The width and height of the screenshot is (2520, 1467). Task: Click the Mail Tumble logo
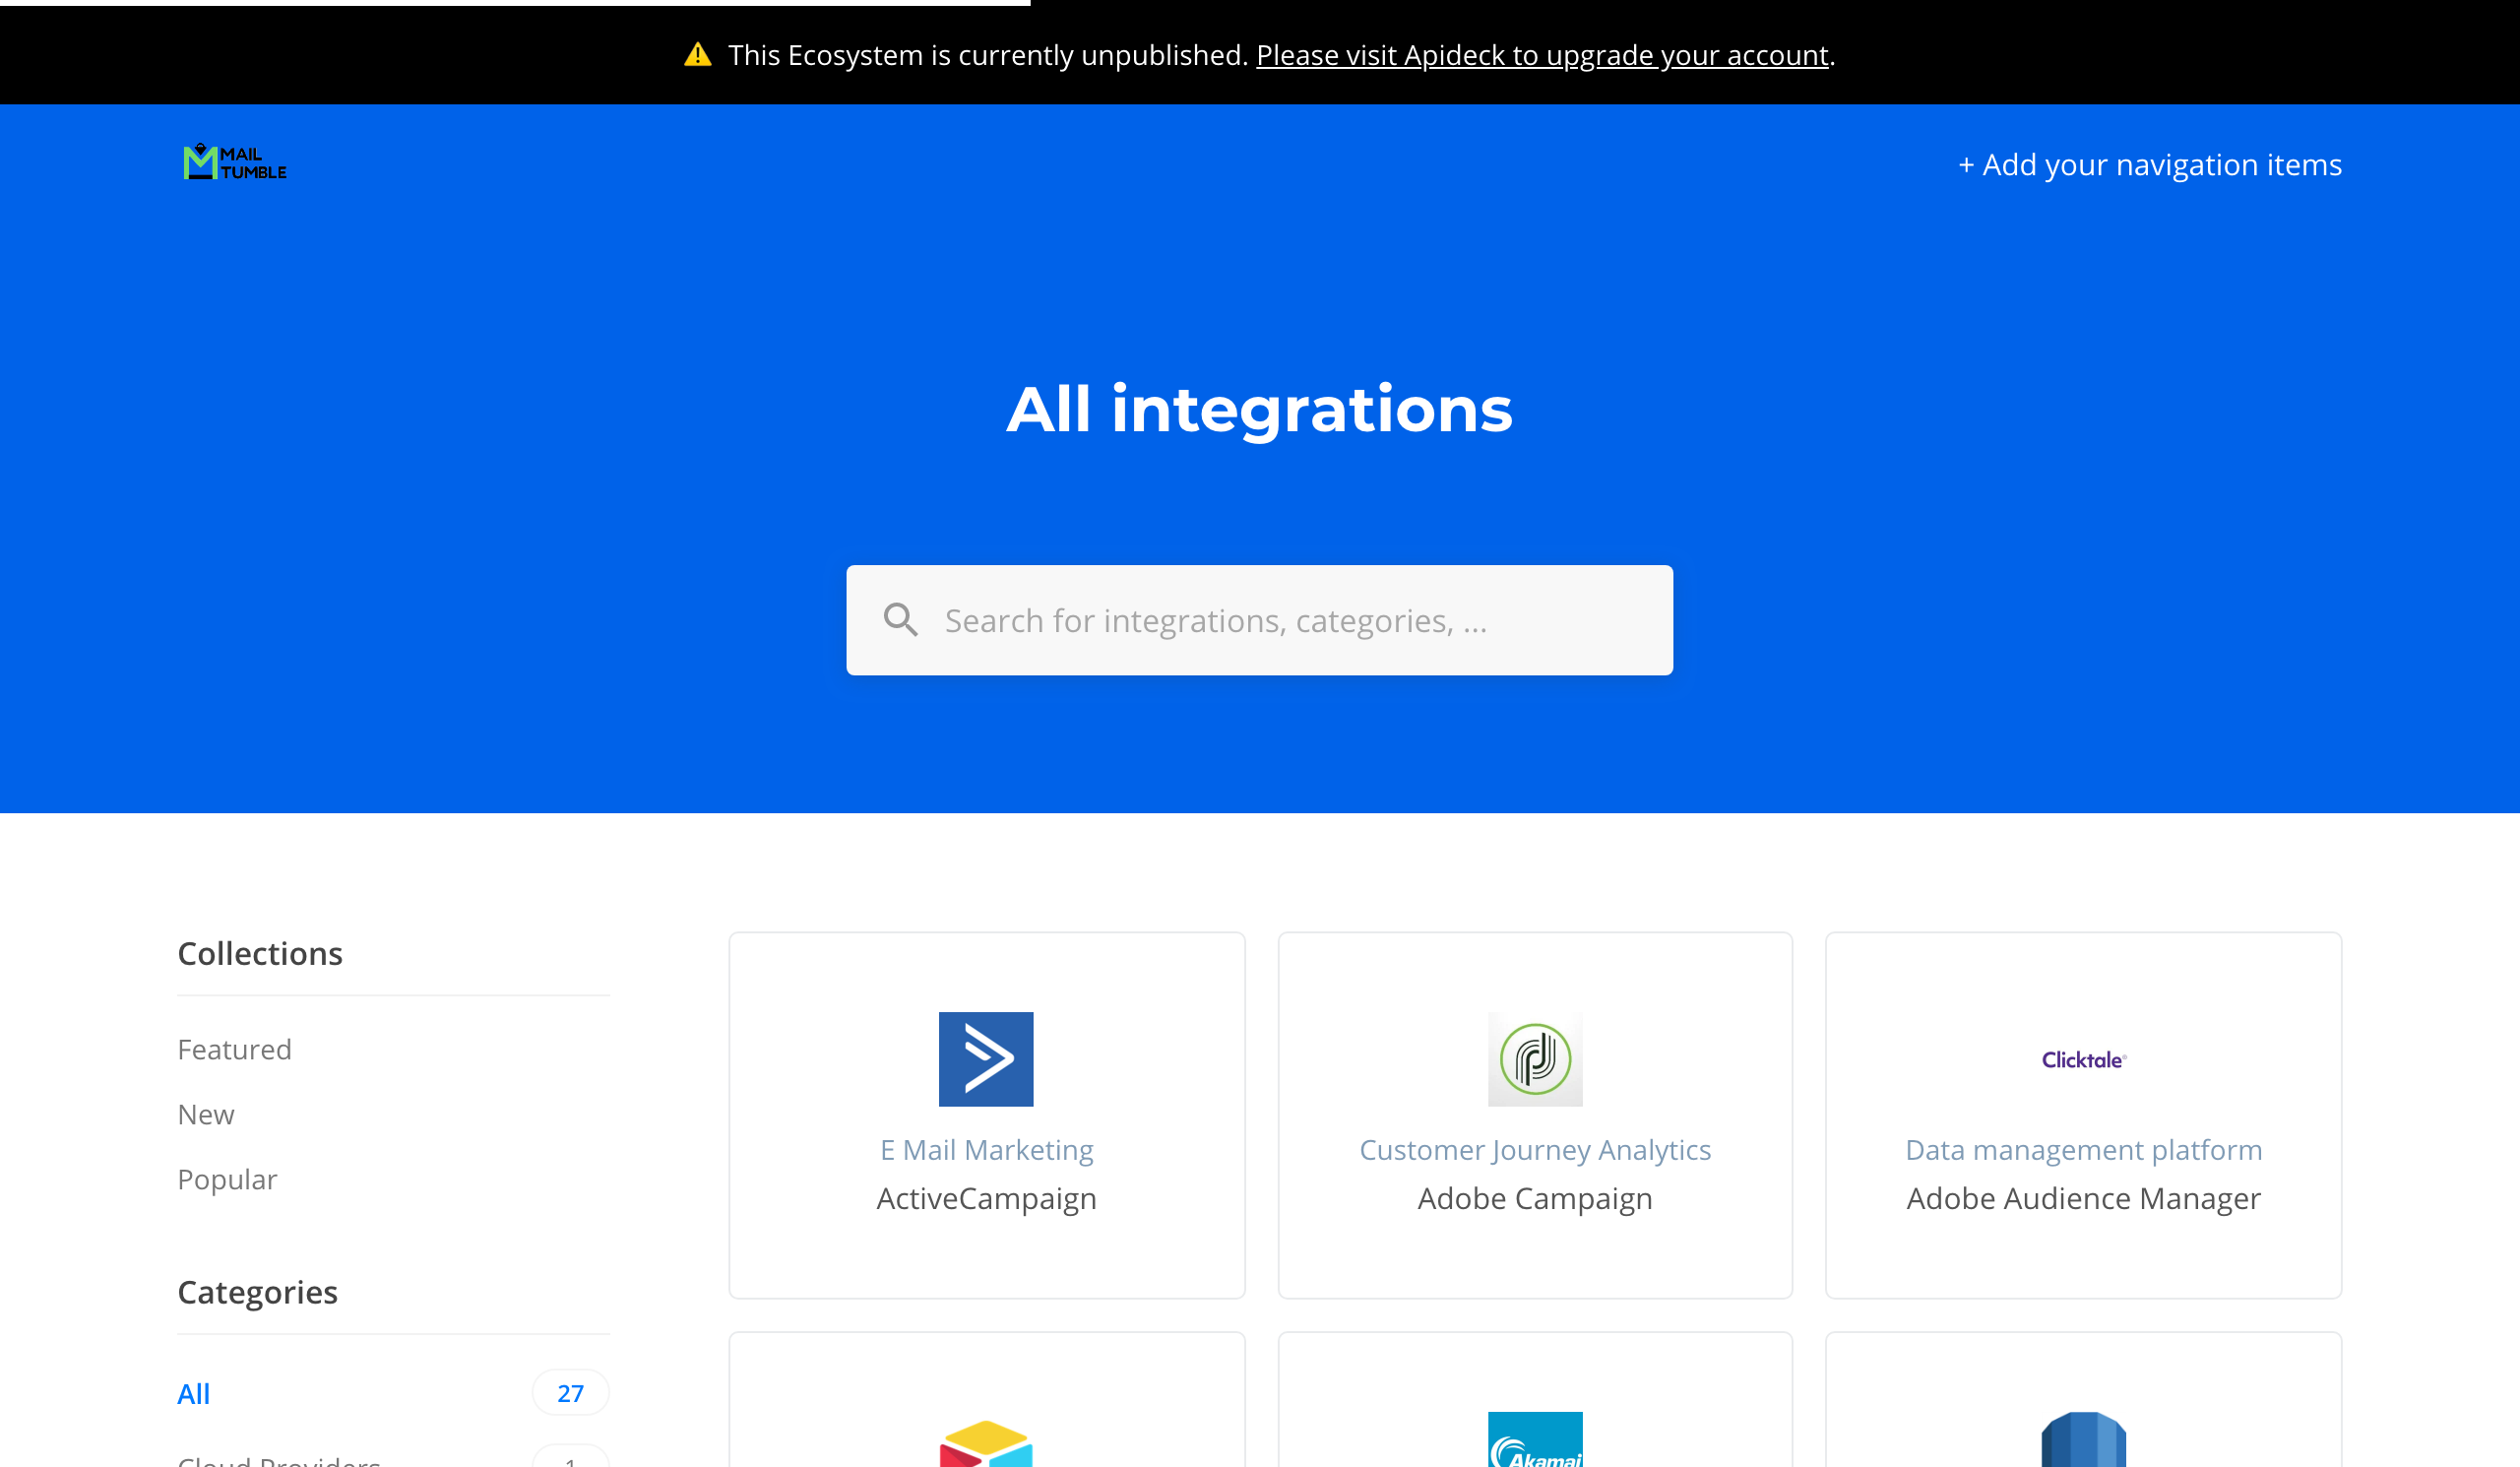click(x=235, y=162)
